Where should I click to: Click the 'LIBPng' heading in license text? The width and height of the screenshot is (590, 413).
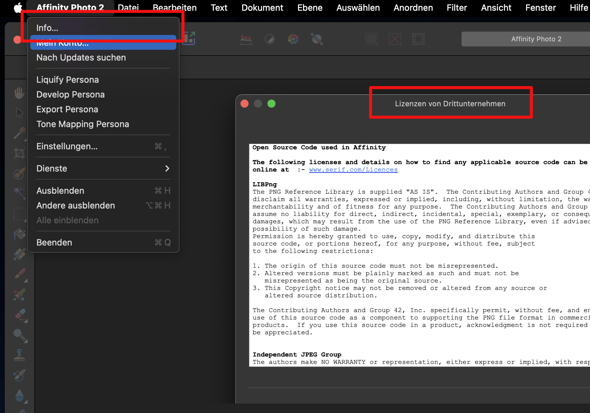click(x=265, y=184)
